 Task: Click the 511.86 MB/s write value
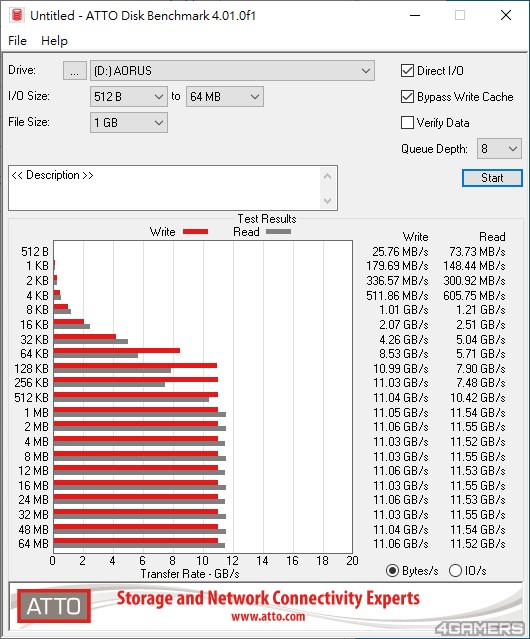point(397,295)
